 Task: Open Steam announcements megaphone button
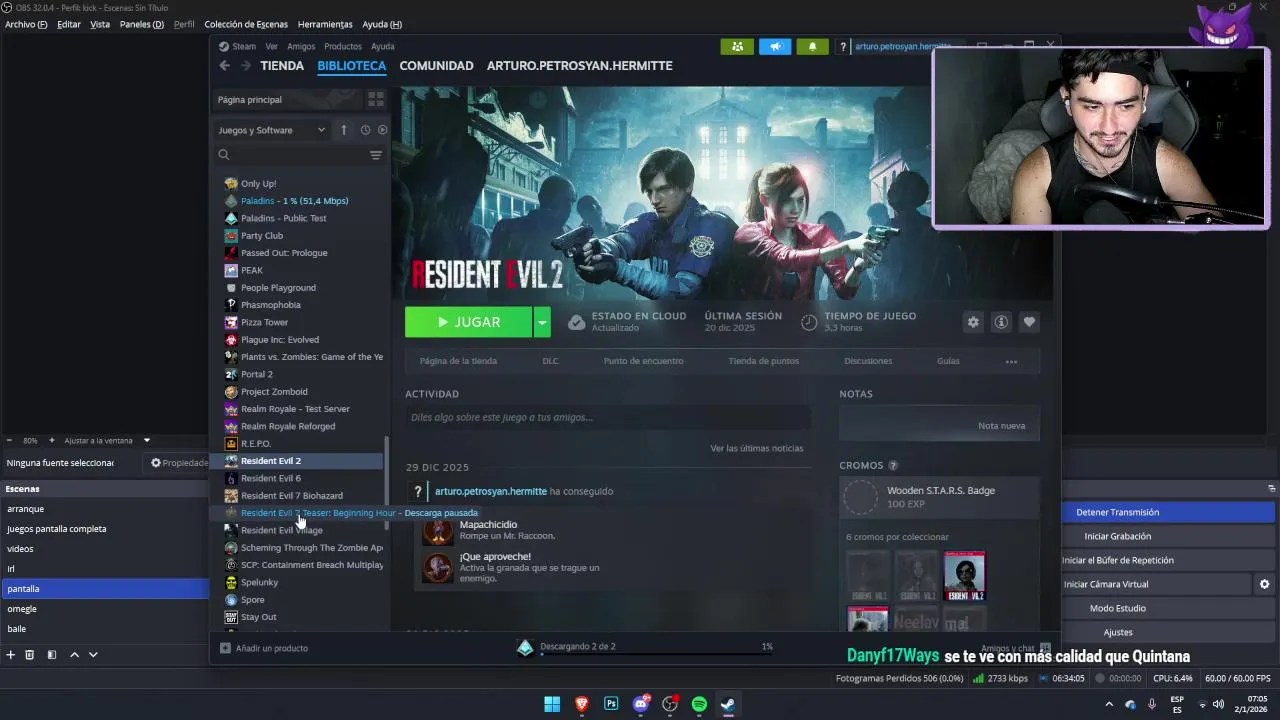(x=775, y=46)
